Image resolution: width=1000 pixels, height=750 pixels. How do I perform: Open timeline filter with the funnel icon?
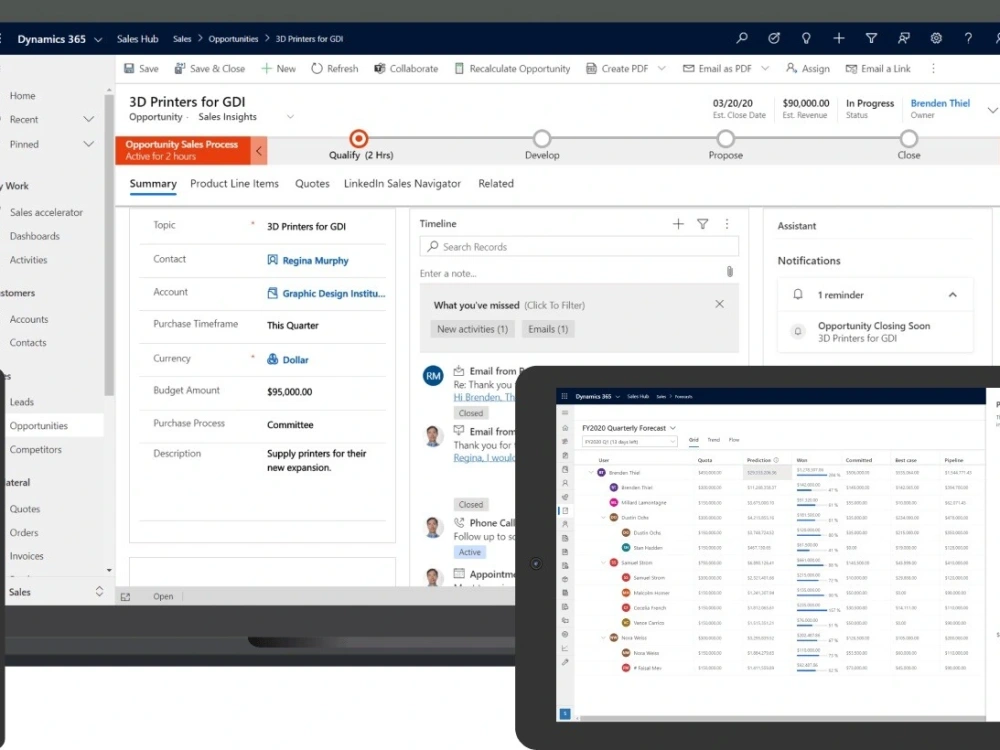[702, 224]
